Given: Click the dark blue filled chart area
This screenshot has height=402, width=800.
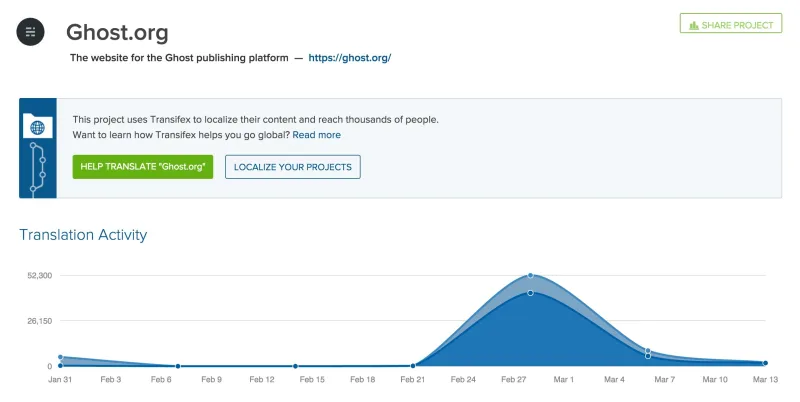Looking at the screenshot, I should point(530,335).
